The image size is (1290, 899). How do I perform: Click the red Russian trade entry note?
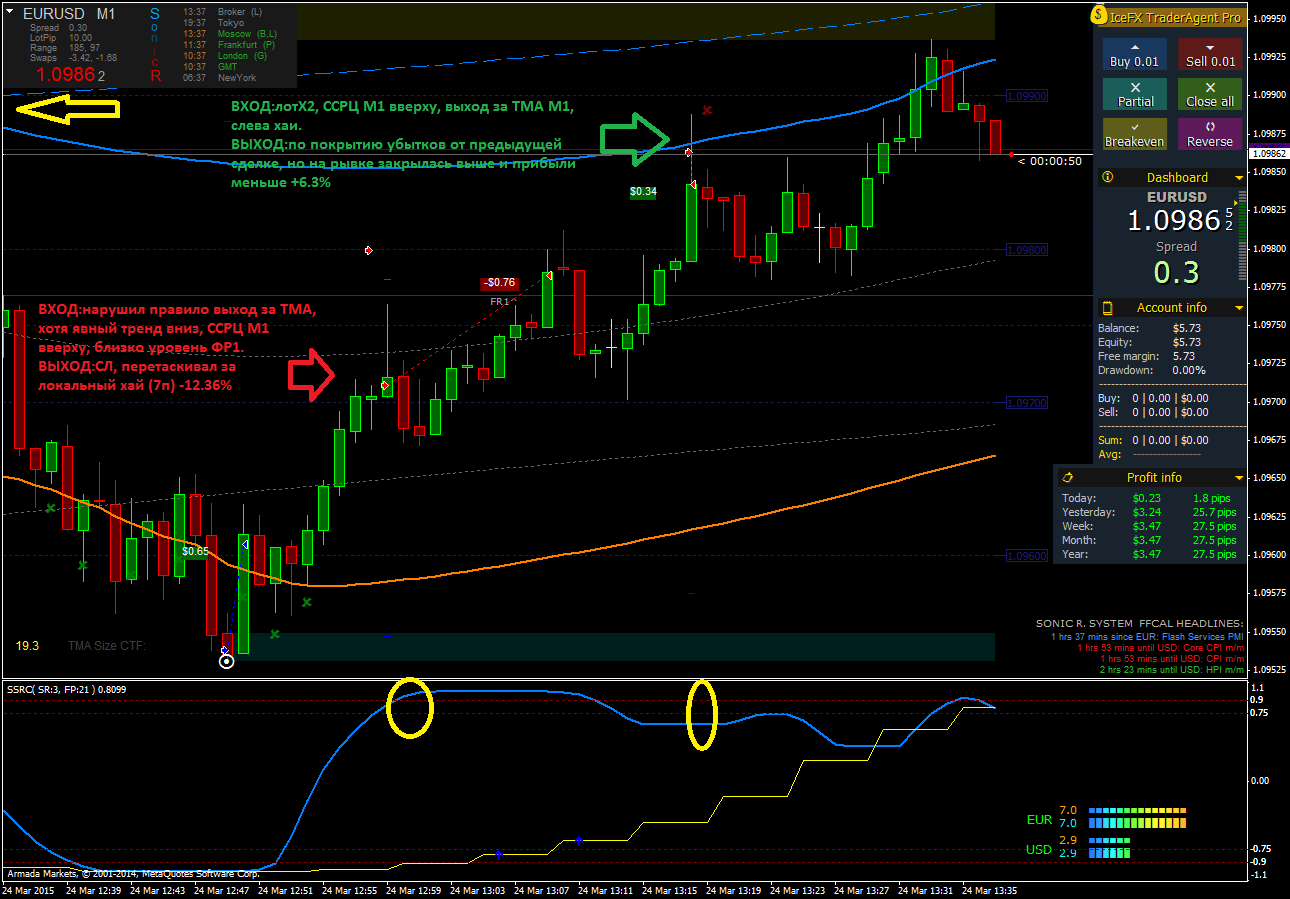point(177,347)
